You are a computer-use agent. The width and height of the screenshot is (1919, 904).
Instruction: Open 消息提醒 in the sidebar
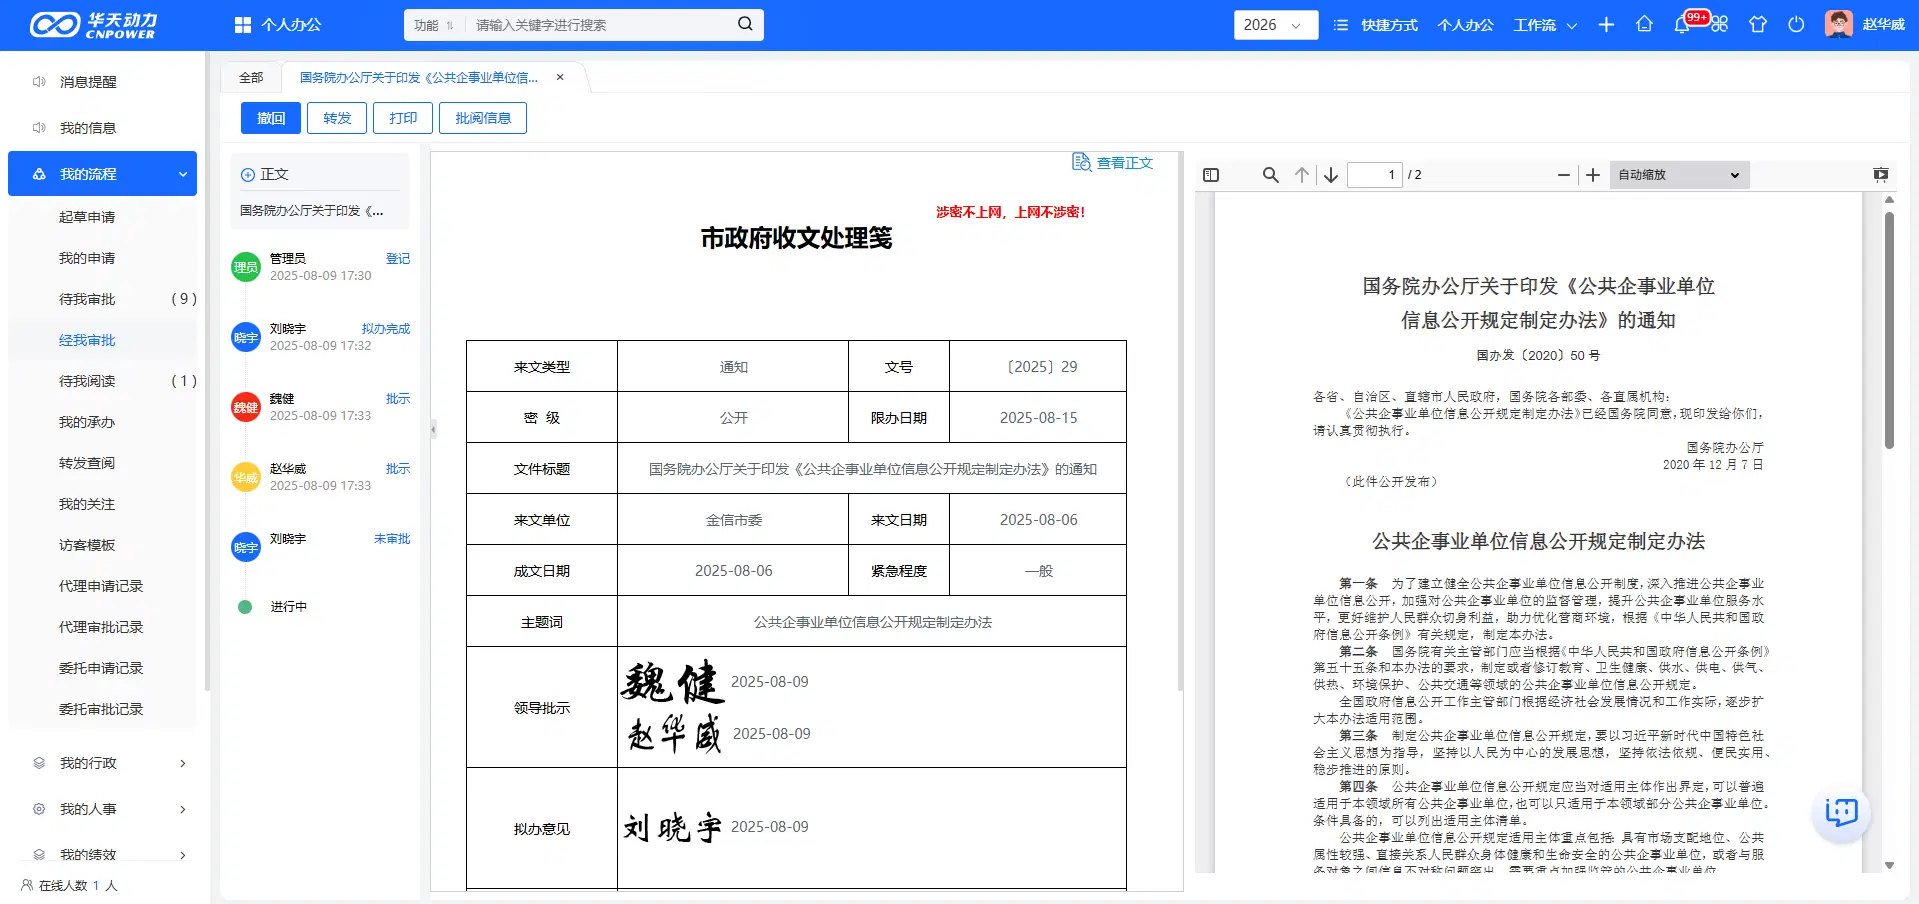point(88,82)
